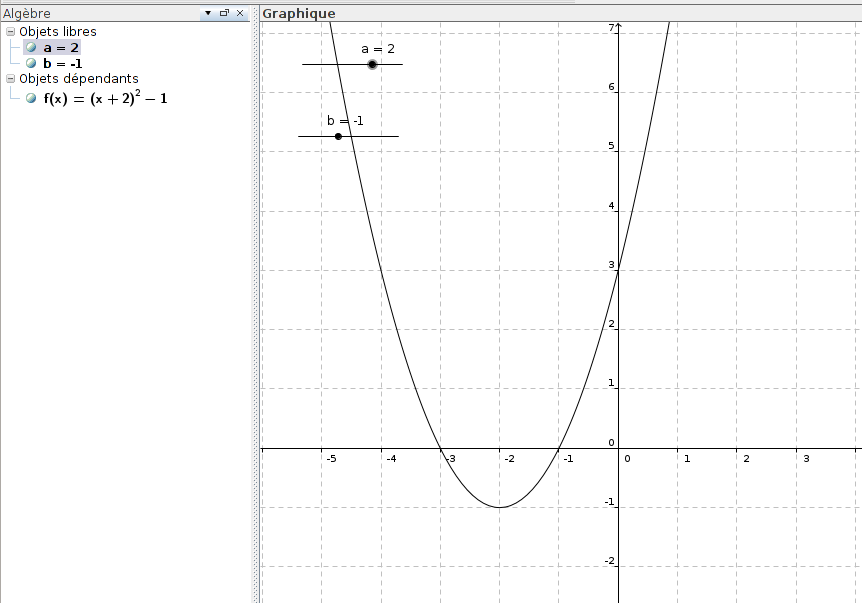Click the slider label 'b = -1' in graph
862x603 pixels.
(x=345, y=120)
